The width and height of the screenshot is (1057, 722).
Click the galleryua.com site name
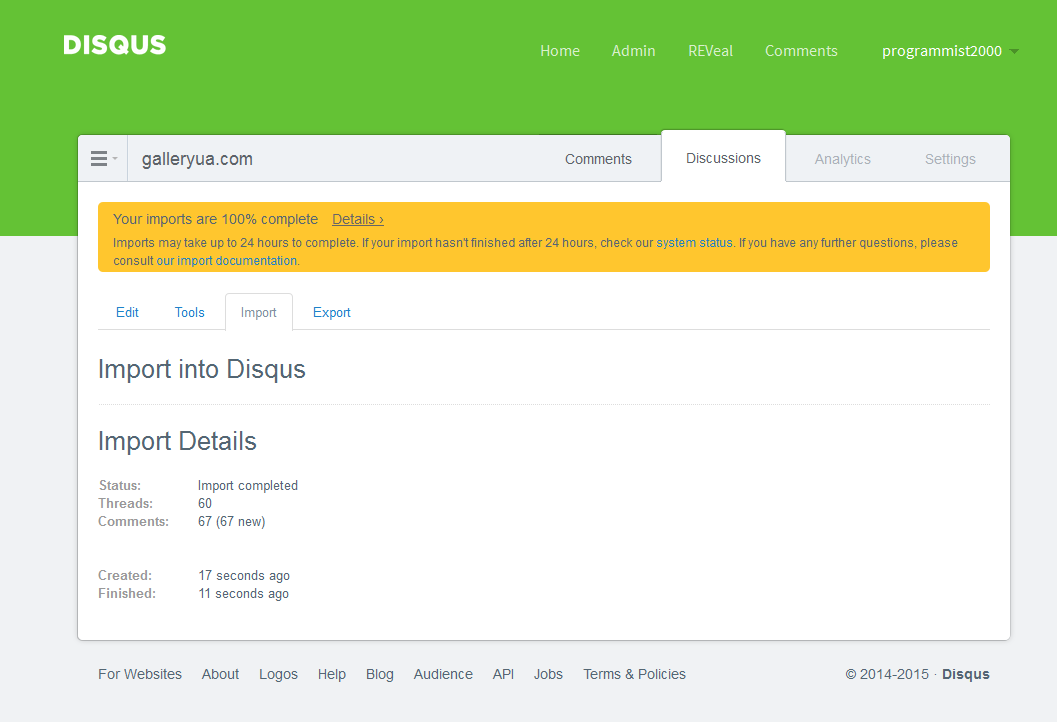pyautogui.click(x=197, y=159)
